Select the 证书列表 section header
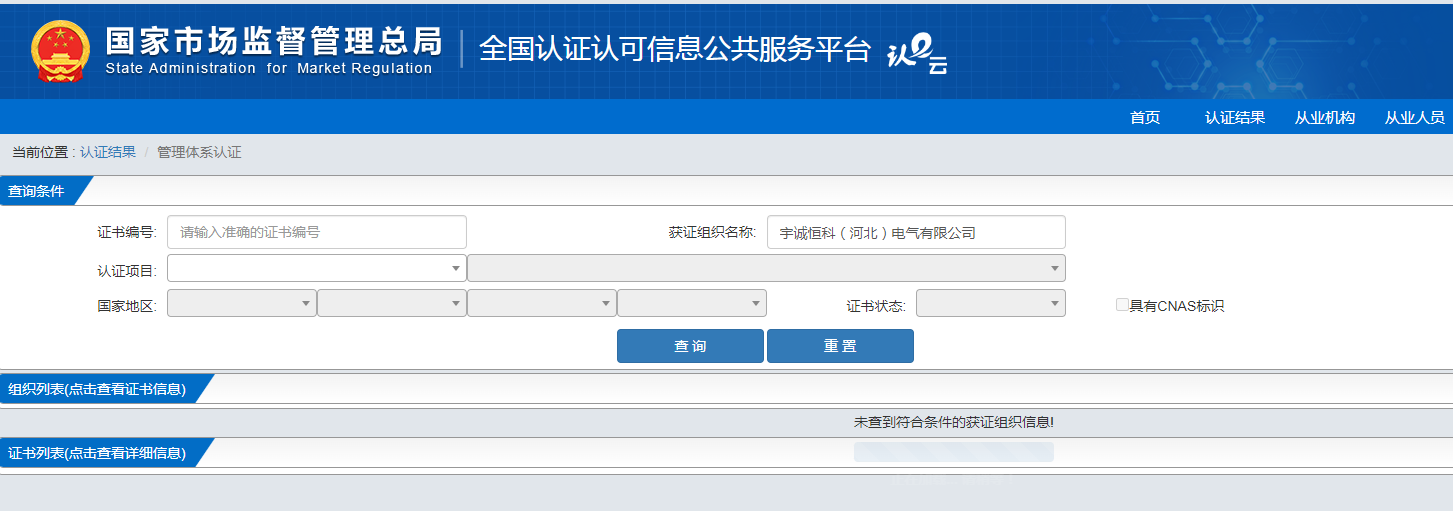1453x511 pixels. [97, 453]
